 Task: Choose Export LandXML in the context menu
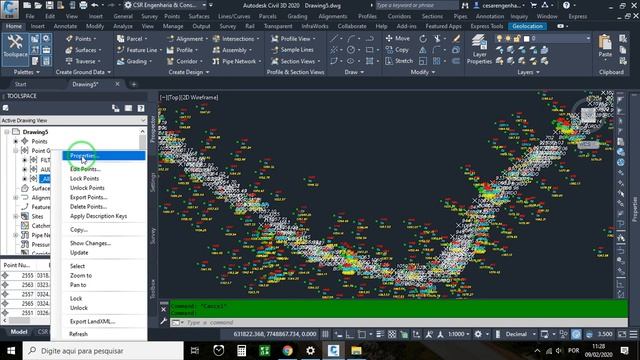pos(92,321)
